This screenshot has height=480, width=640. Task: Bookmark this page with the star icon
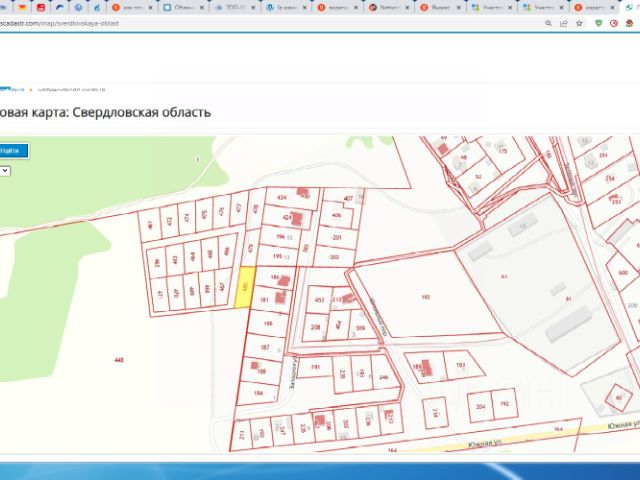pos(579,23)
